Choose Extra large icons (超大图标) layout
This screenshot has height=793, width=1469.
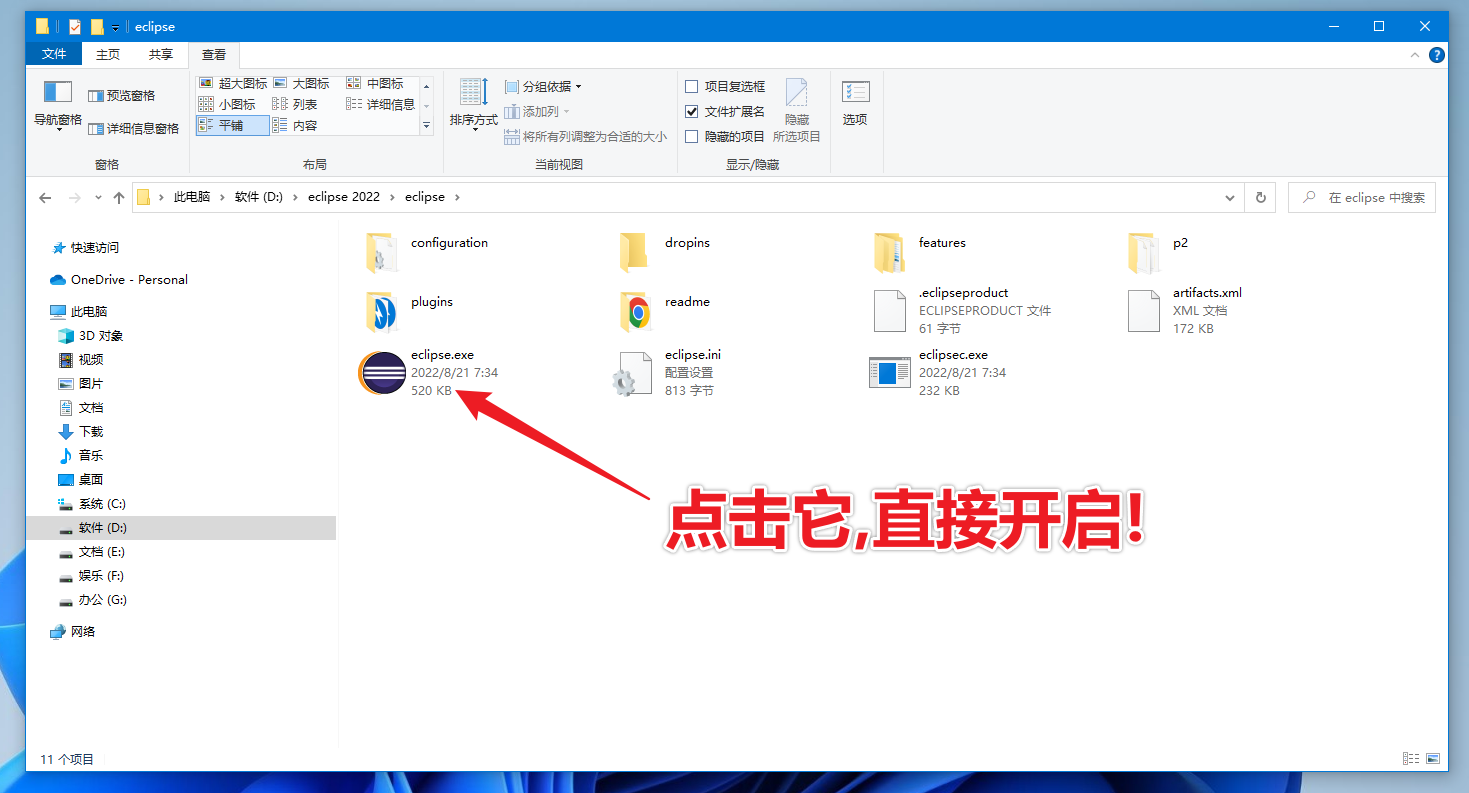click(233, 84)
